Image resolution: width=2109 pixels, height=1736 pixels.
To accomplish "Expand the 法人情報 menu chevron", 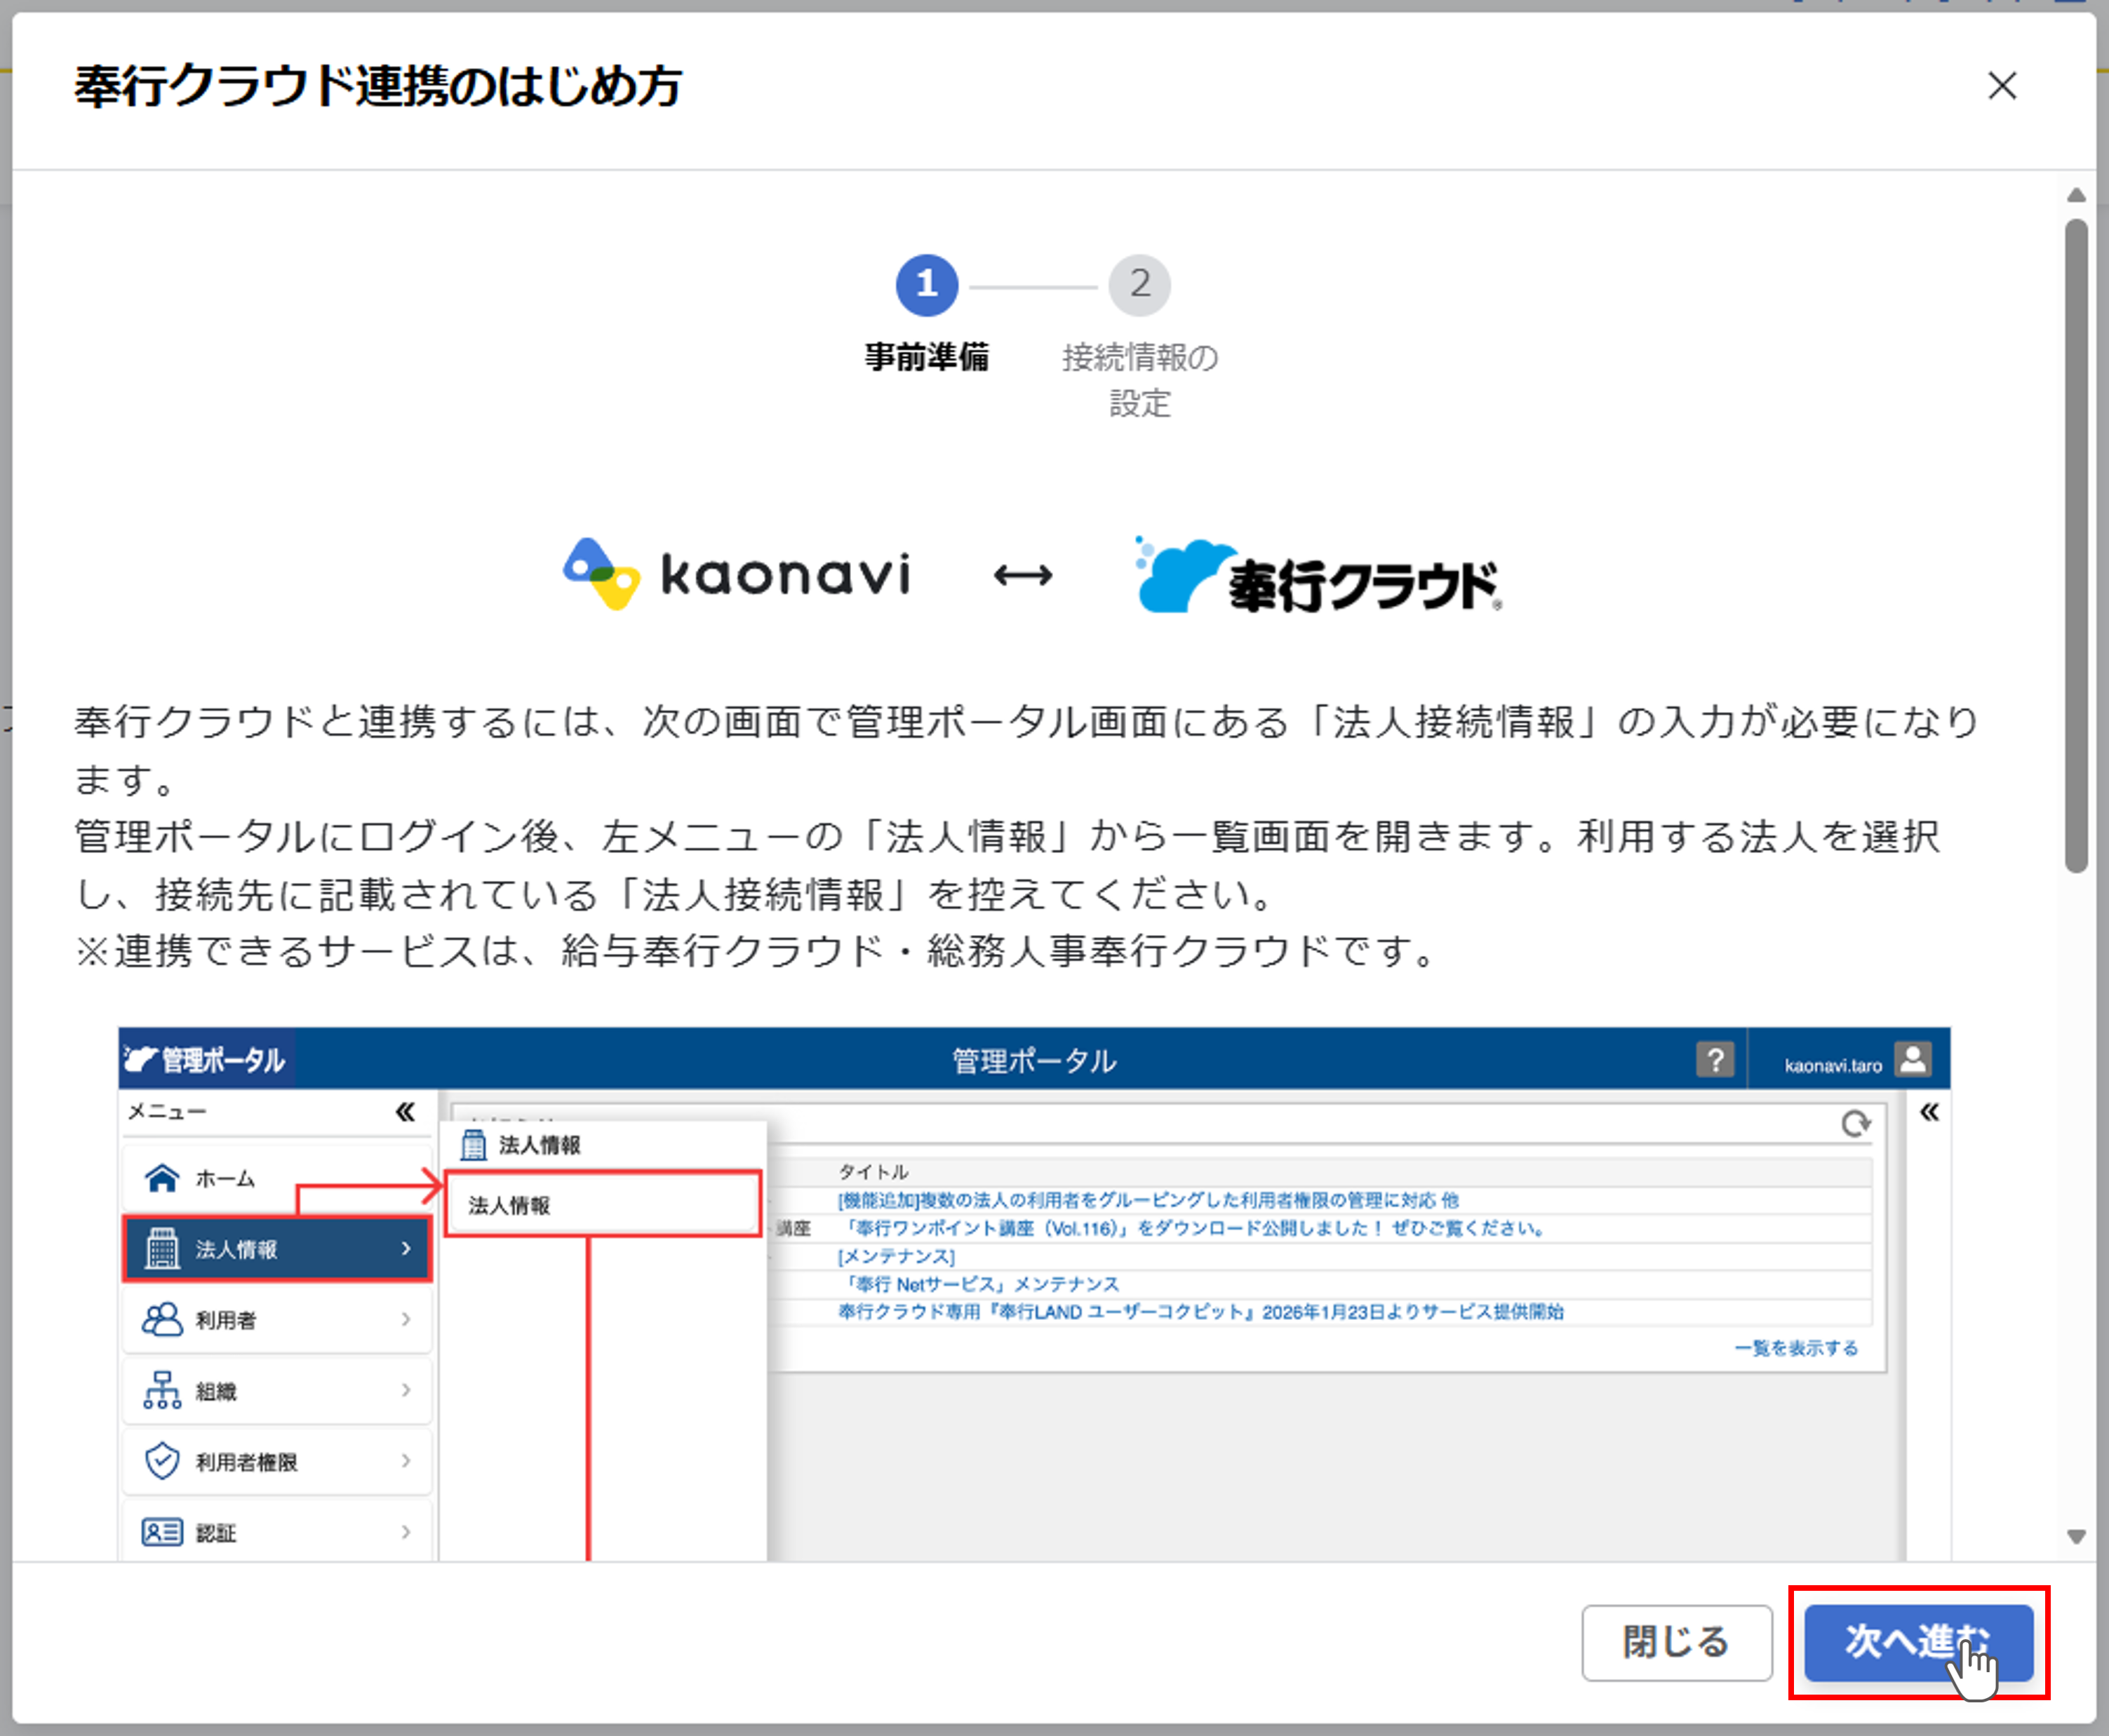I will (406, 1248).
